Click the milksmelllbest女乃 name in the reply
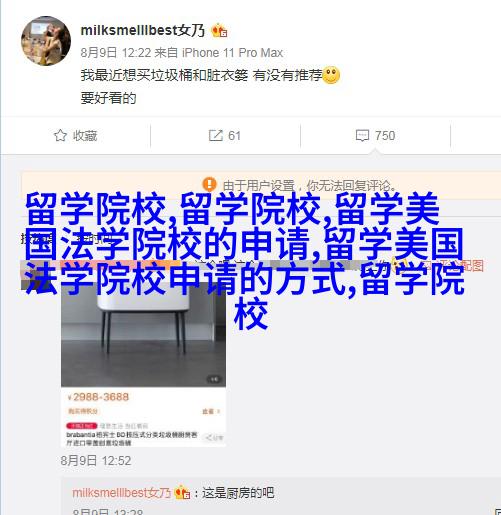Viewport: 501px width, 515px height. [x=121, y=493]
